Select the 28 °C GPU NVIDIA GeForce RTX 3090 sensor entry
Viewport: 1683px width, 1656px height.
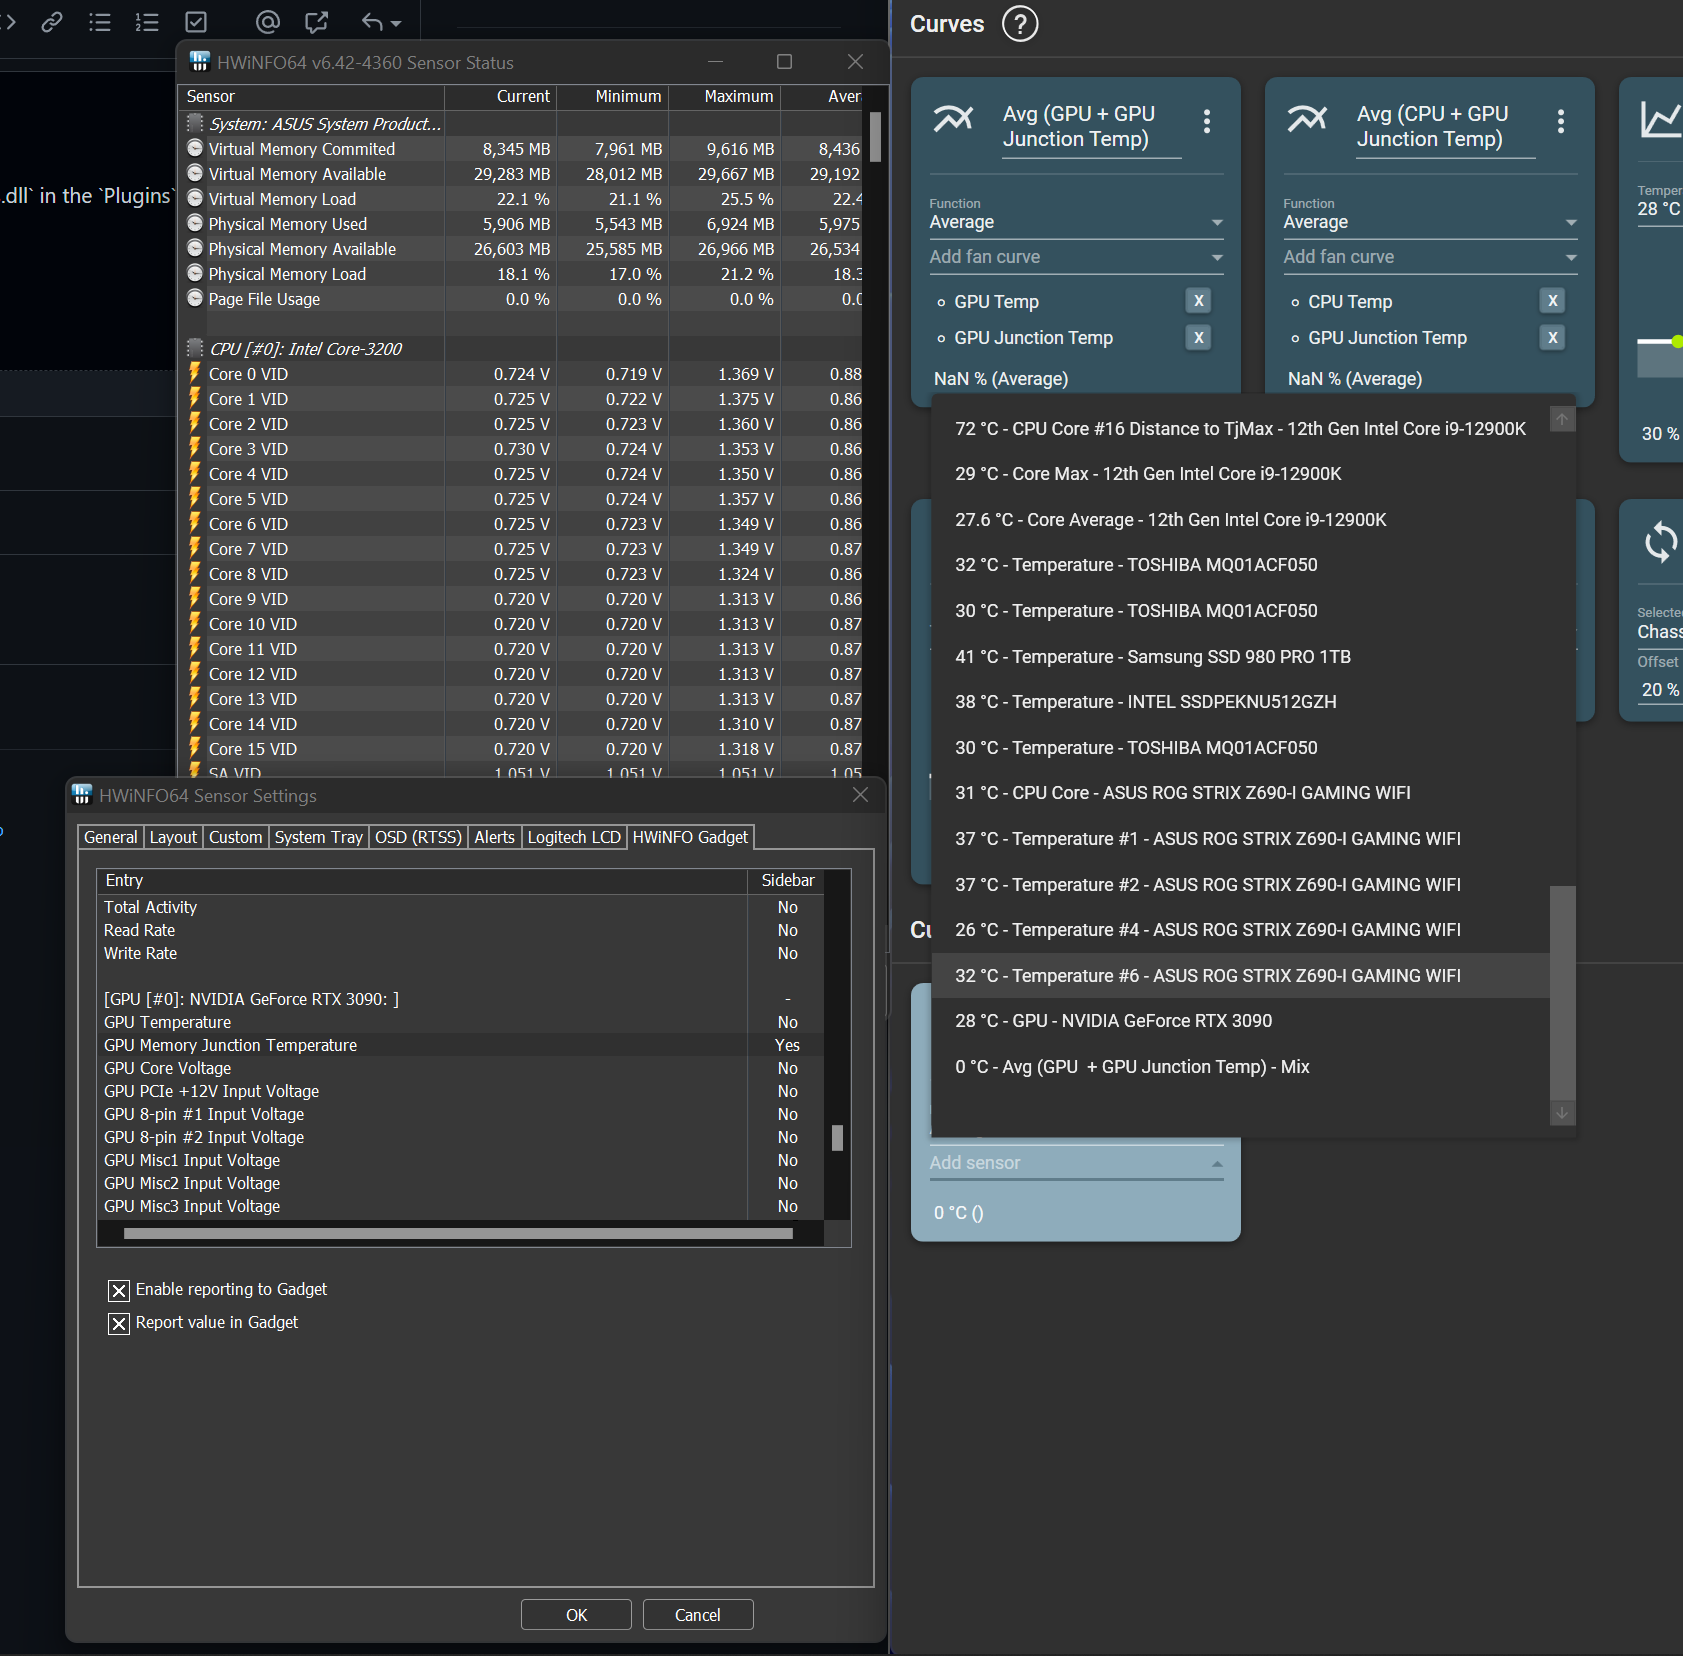(x=1113, y=1020)
